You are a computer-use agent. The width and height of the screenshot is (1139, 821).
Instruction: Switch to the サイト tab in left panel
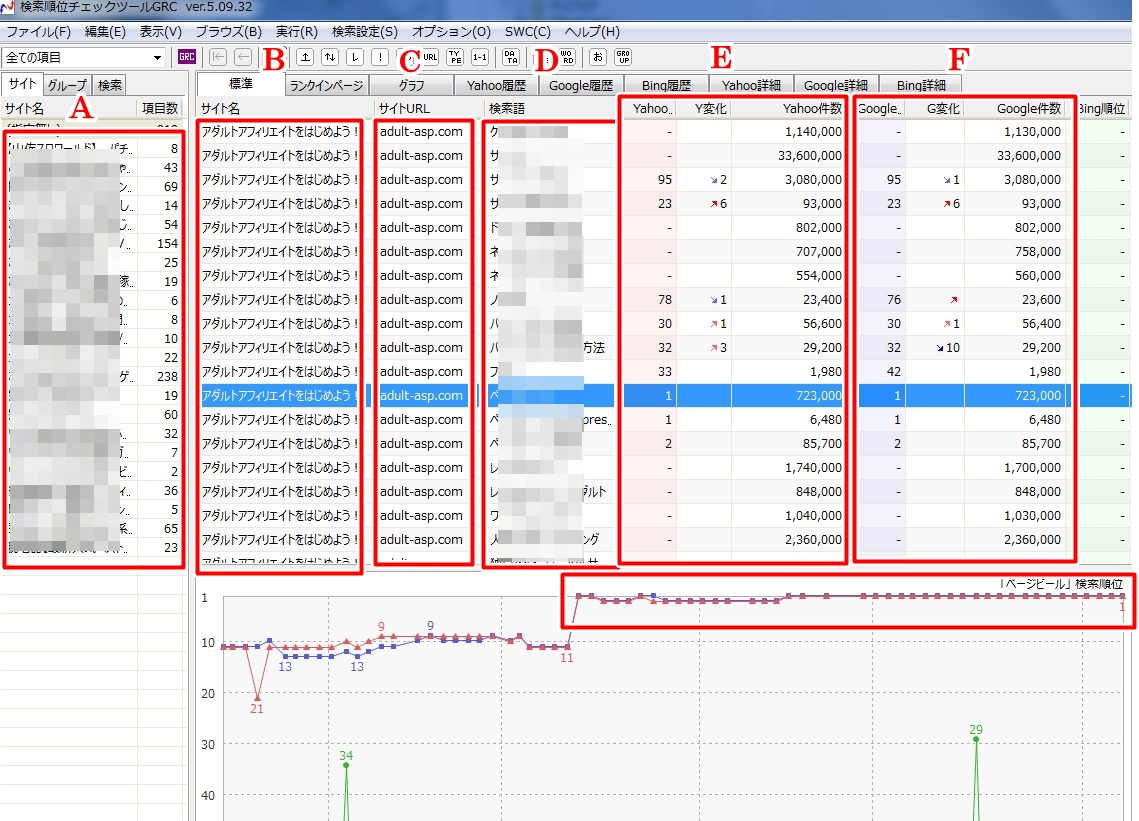23,84
